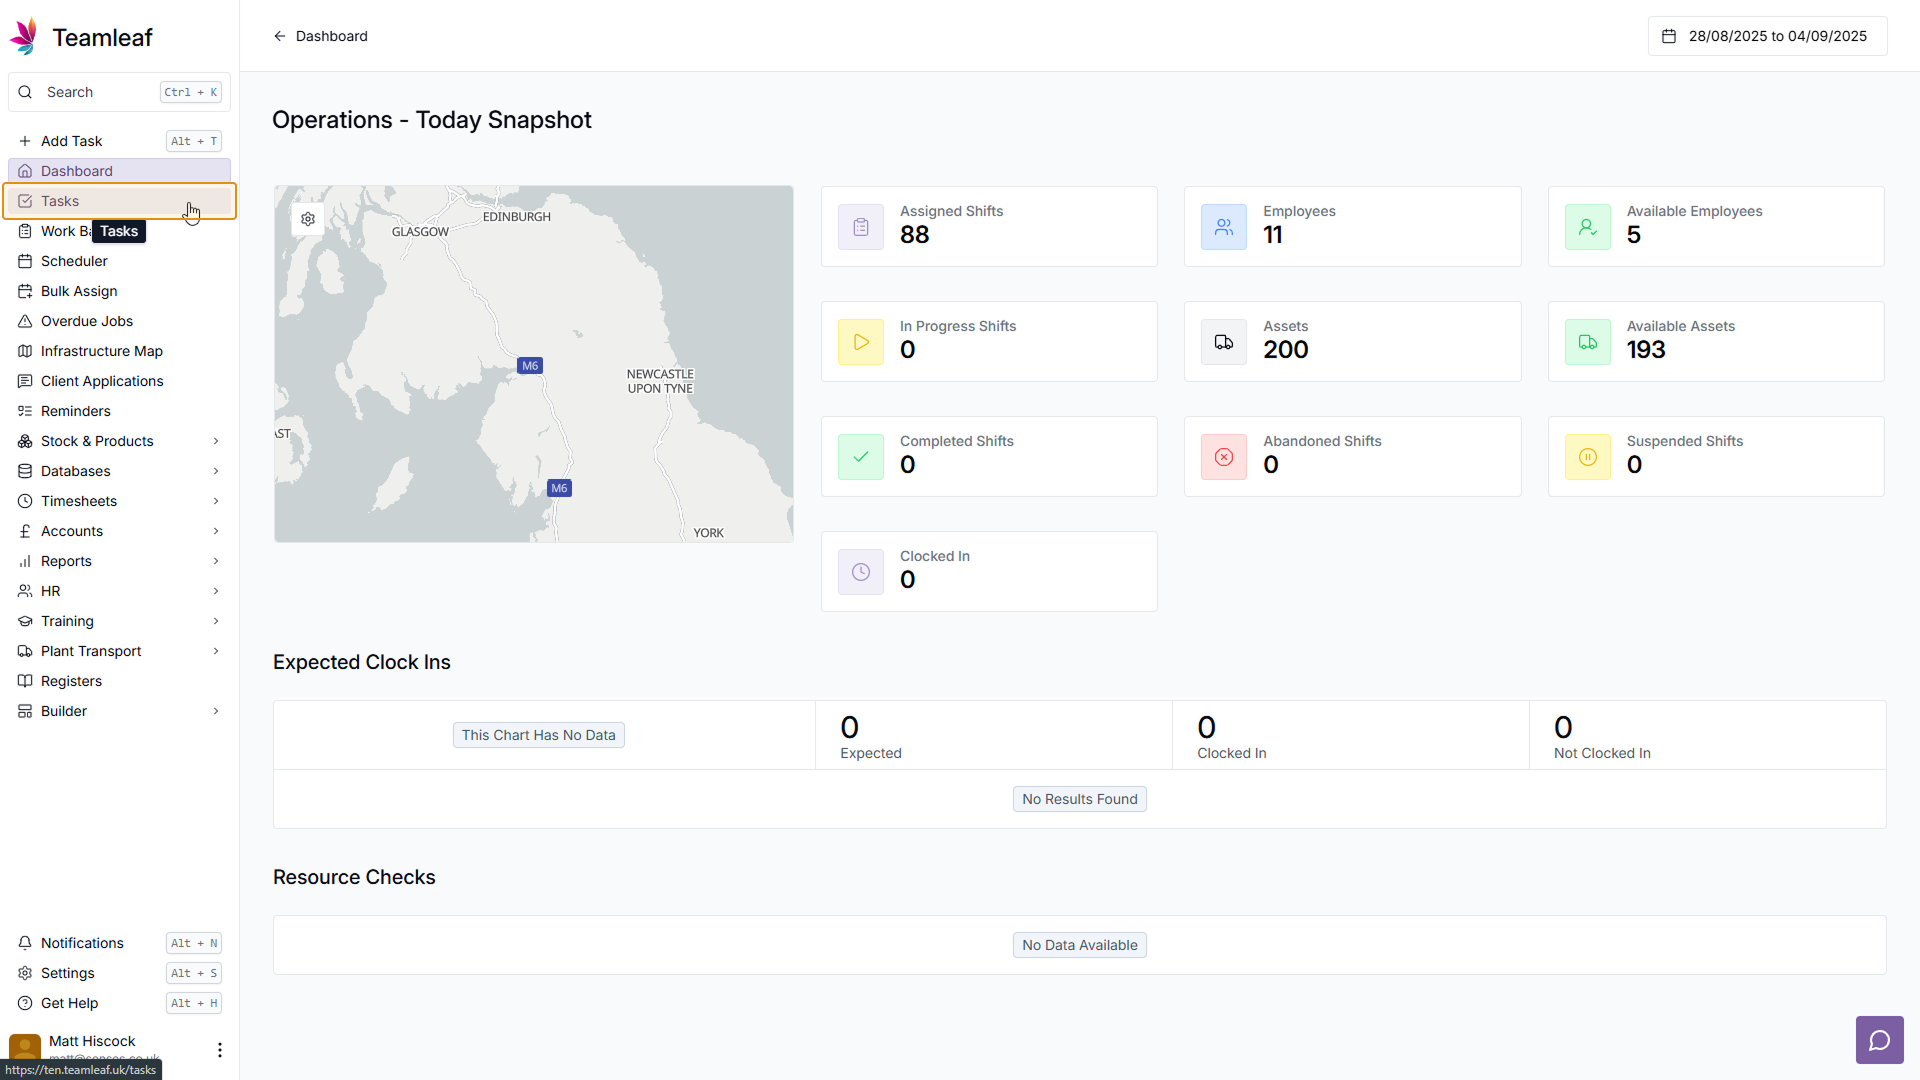Open the chat widget icon
The width and height of the screenshot is (1920, 1080).
point(1879,1040)
